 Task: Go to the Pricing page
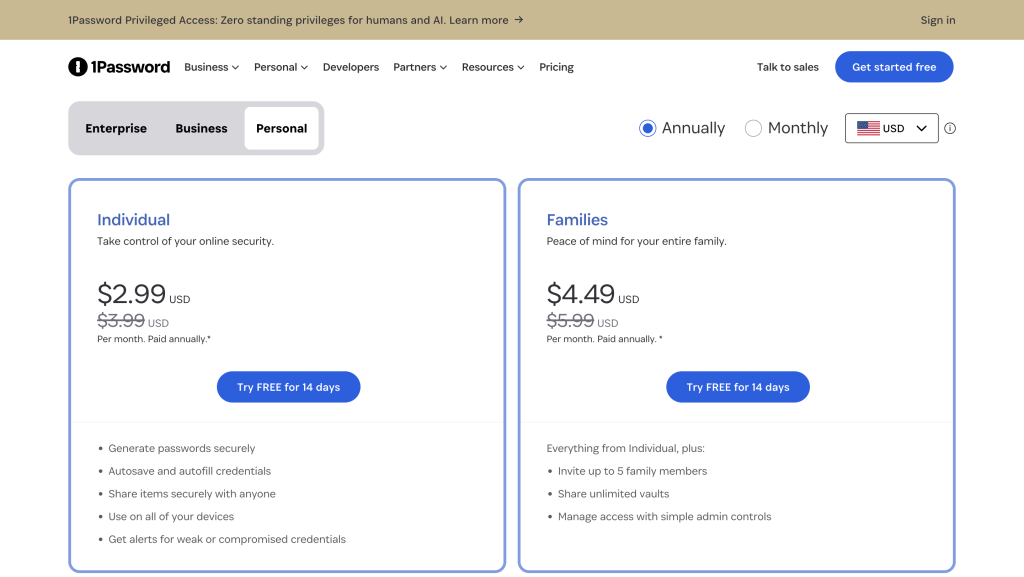point(556,67)
